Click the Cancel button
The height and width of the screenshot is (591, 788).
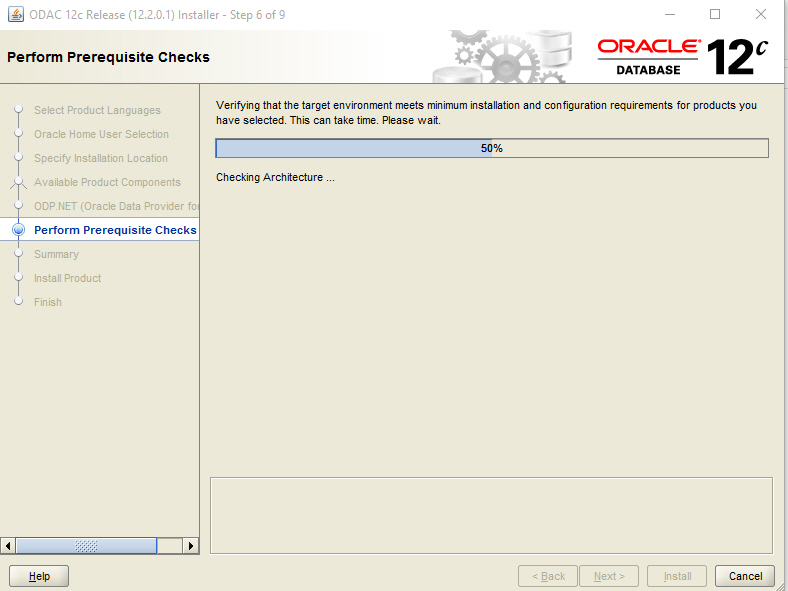(745, 576)
